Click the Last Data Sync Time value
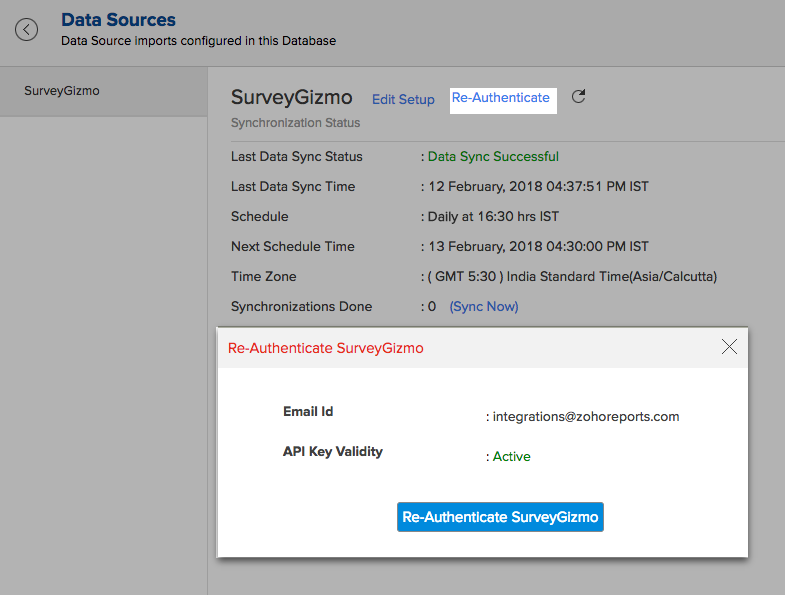Viewport: 785px width, 595px height. click(x=538, y=187)
